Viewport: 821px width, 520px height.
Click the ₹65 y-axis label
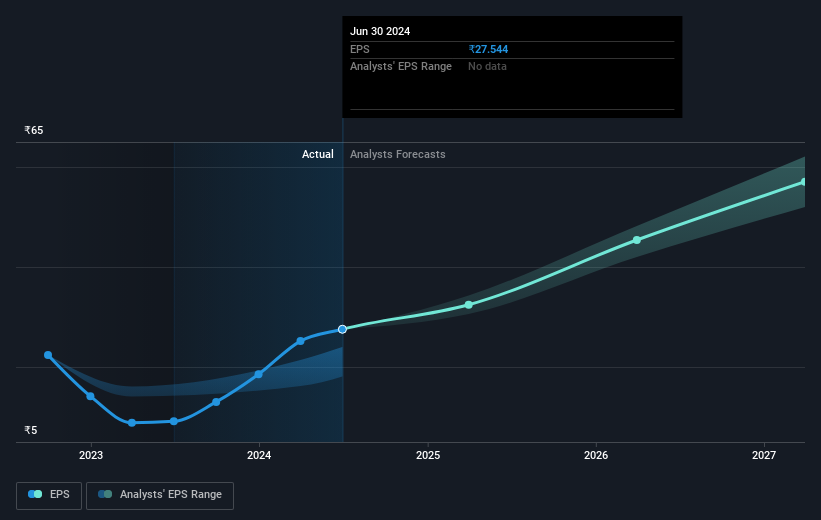34,130
